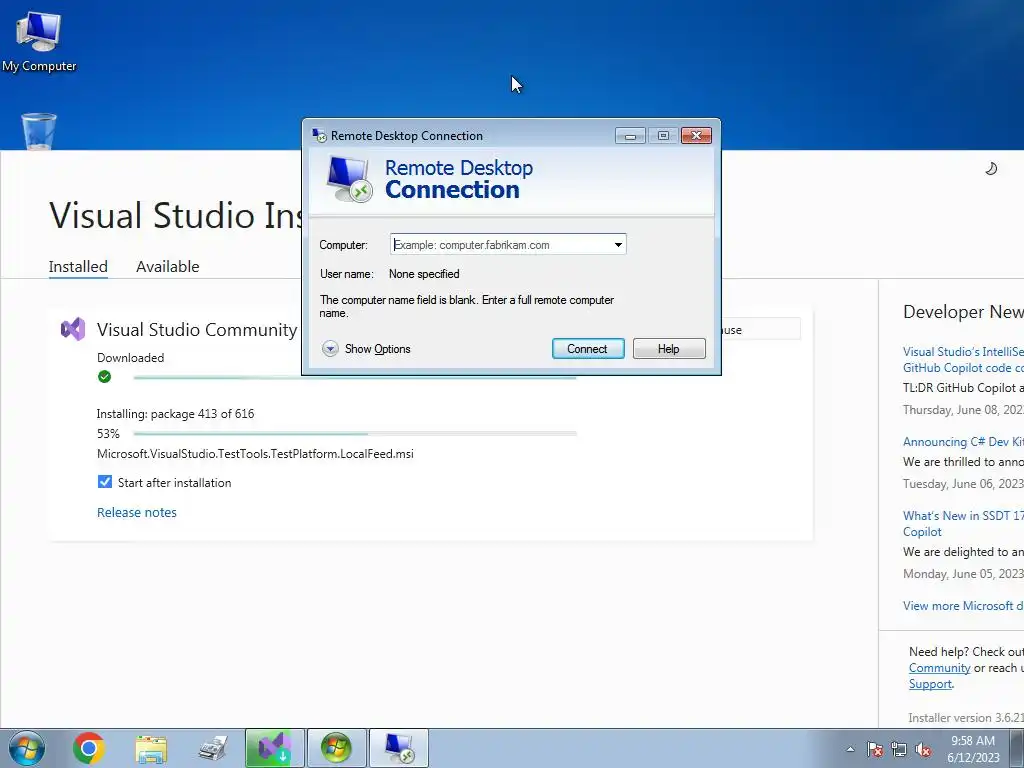The height and width of the screenshot is (768, 1024).
Task: Open the Computer name dropdown arrow
Action: (x=618, y=245)
